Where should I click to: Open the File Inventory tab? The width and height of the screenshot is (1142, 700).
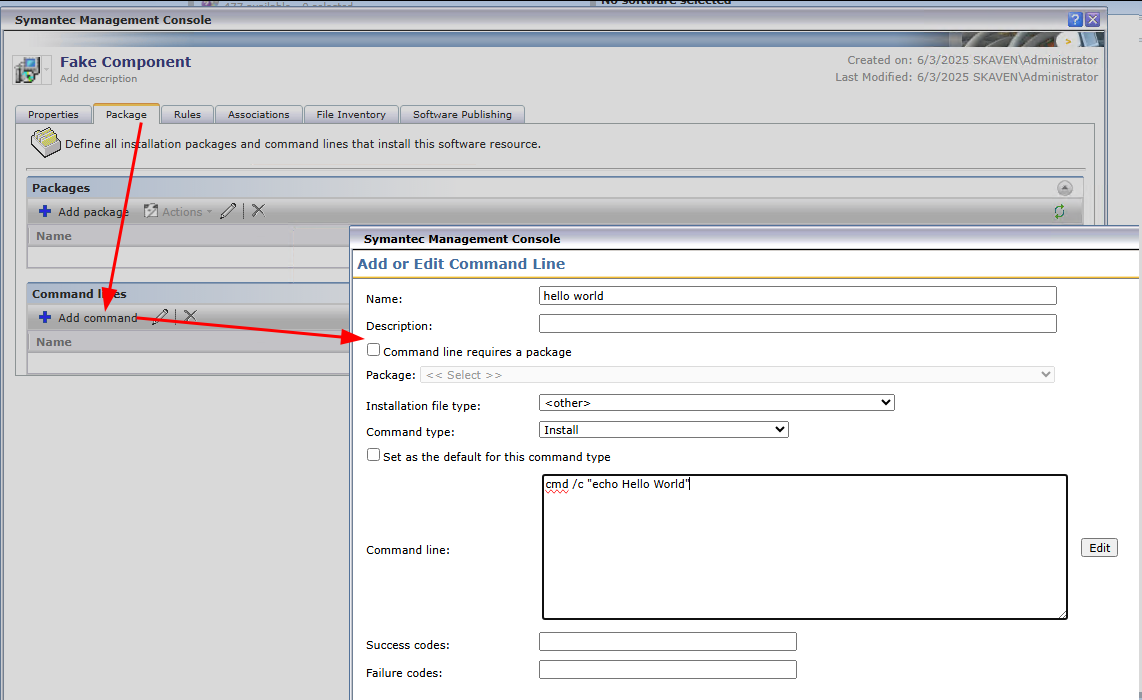351,115
